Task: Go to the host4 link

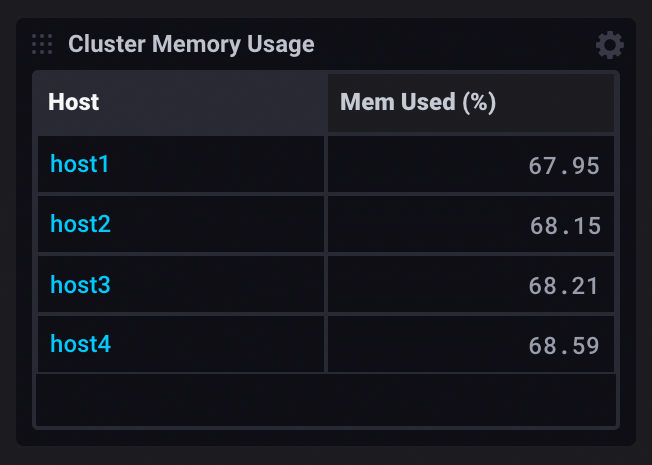Action: (x=80, y=345)
